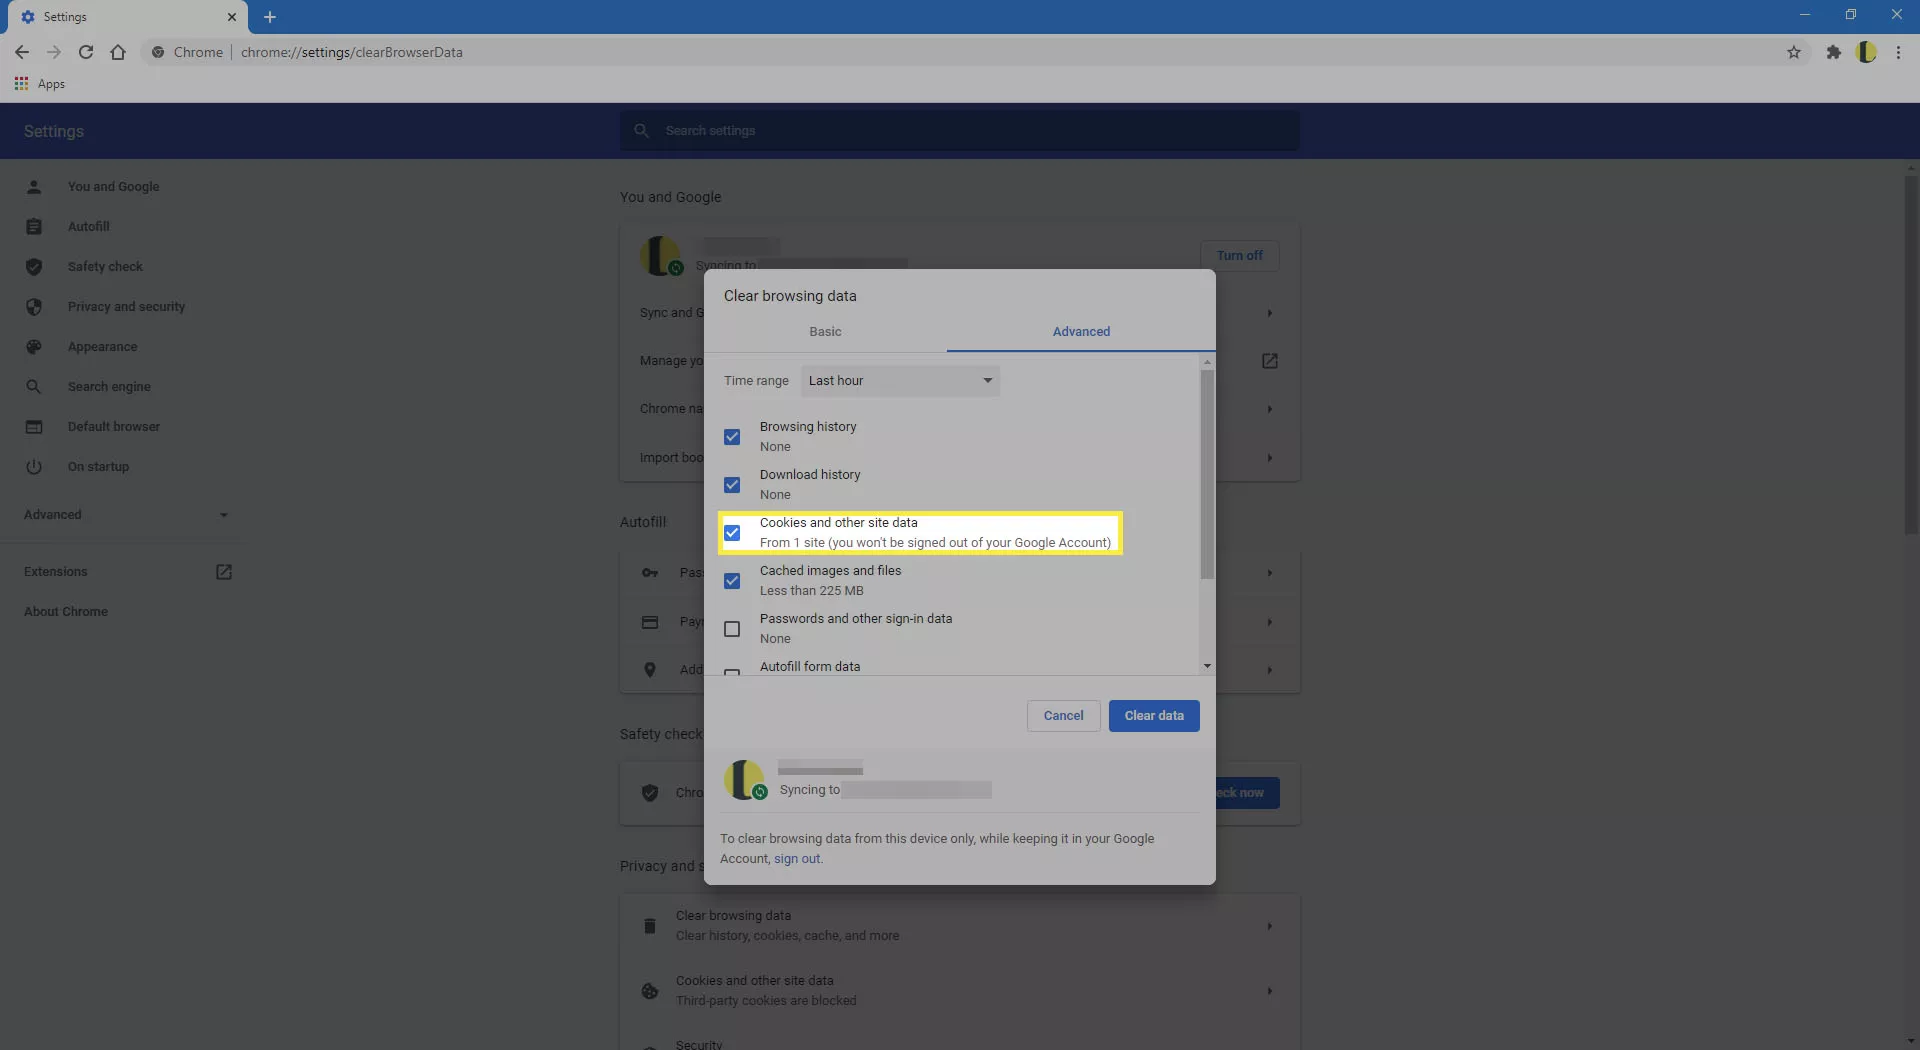Image resolution: width=1920 pixels, height=1050 pixels.
Task: Go to the home page icon
Action: (118, 52)
